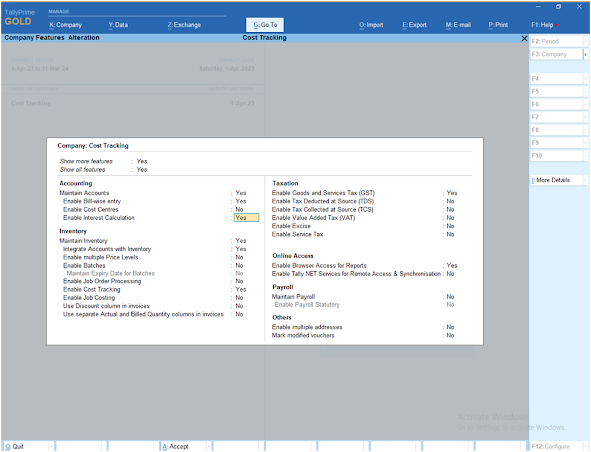
Task: Toggle Enable Excise value
Action: pyautogui.click(x=450, y=226)
